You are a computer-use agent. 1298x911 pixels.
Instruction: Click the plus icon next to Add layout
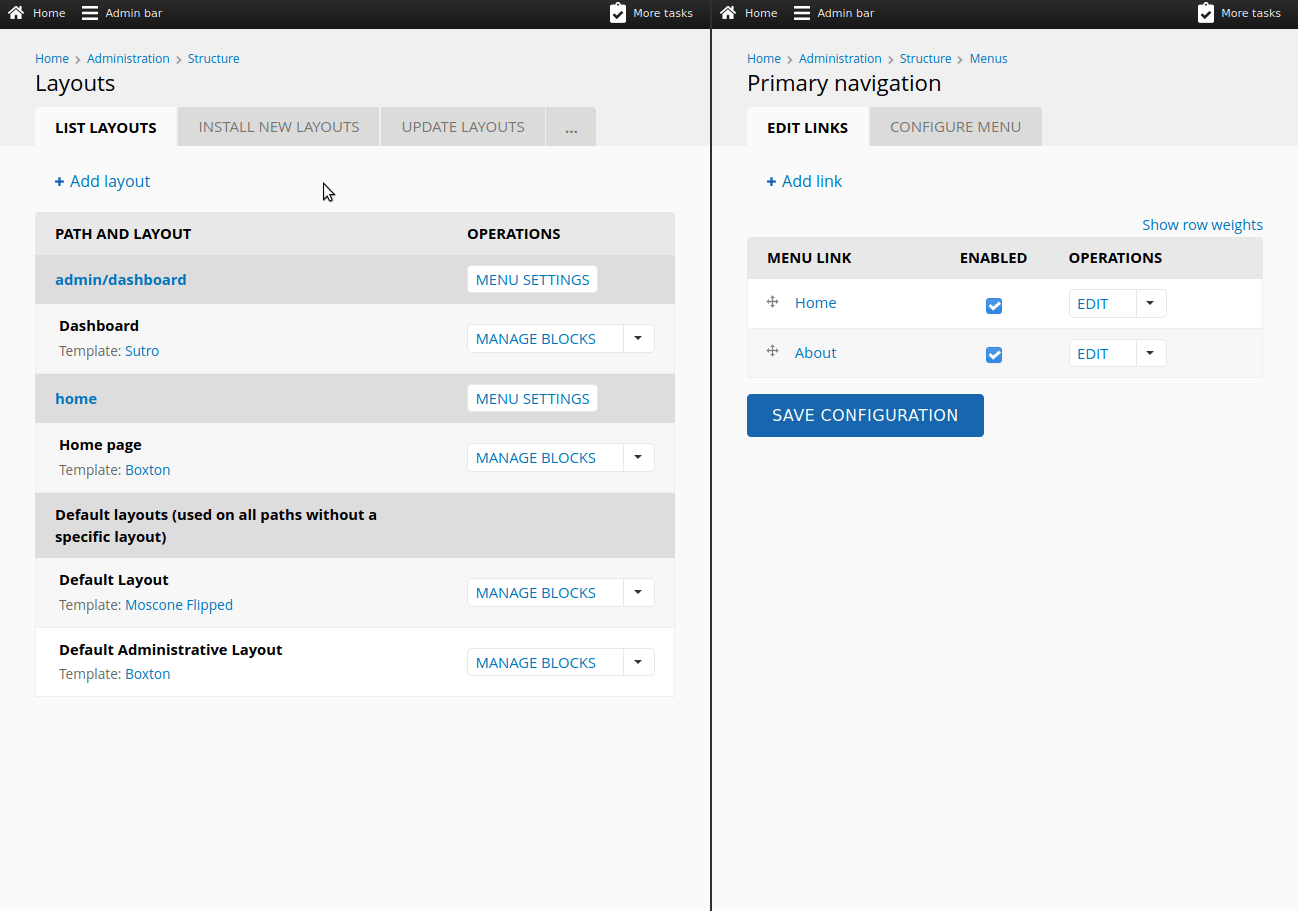(x=59, y=182)
